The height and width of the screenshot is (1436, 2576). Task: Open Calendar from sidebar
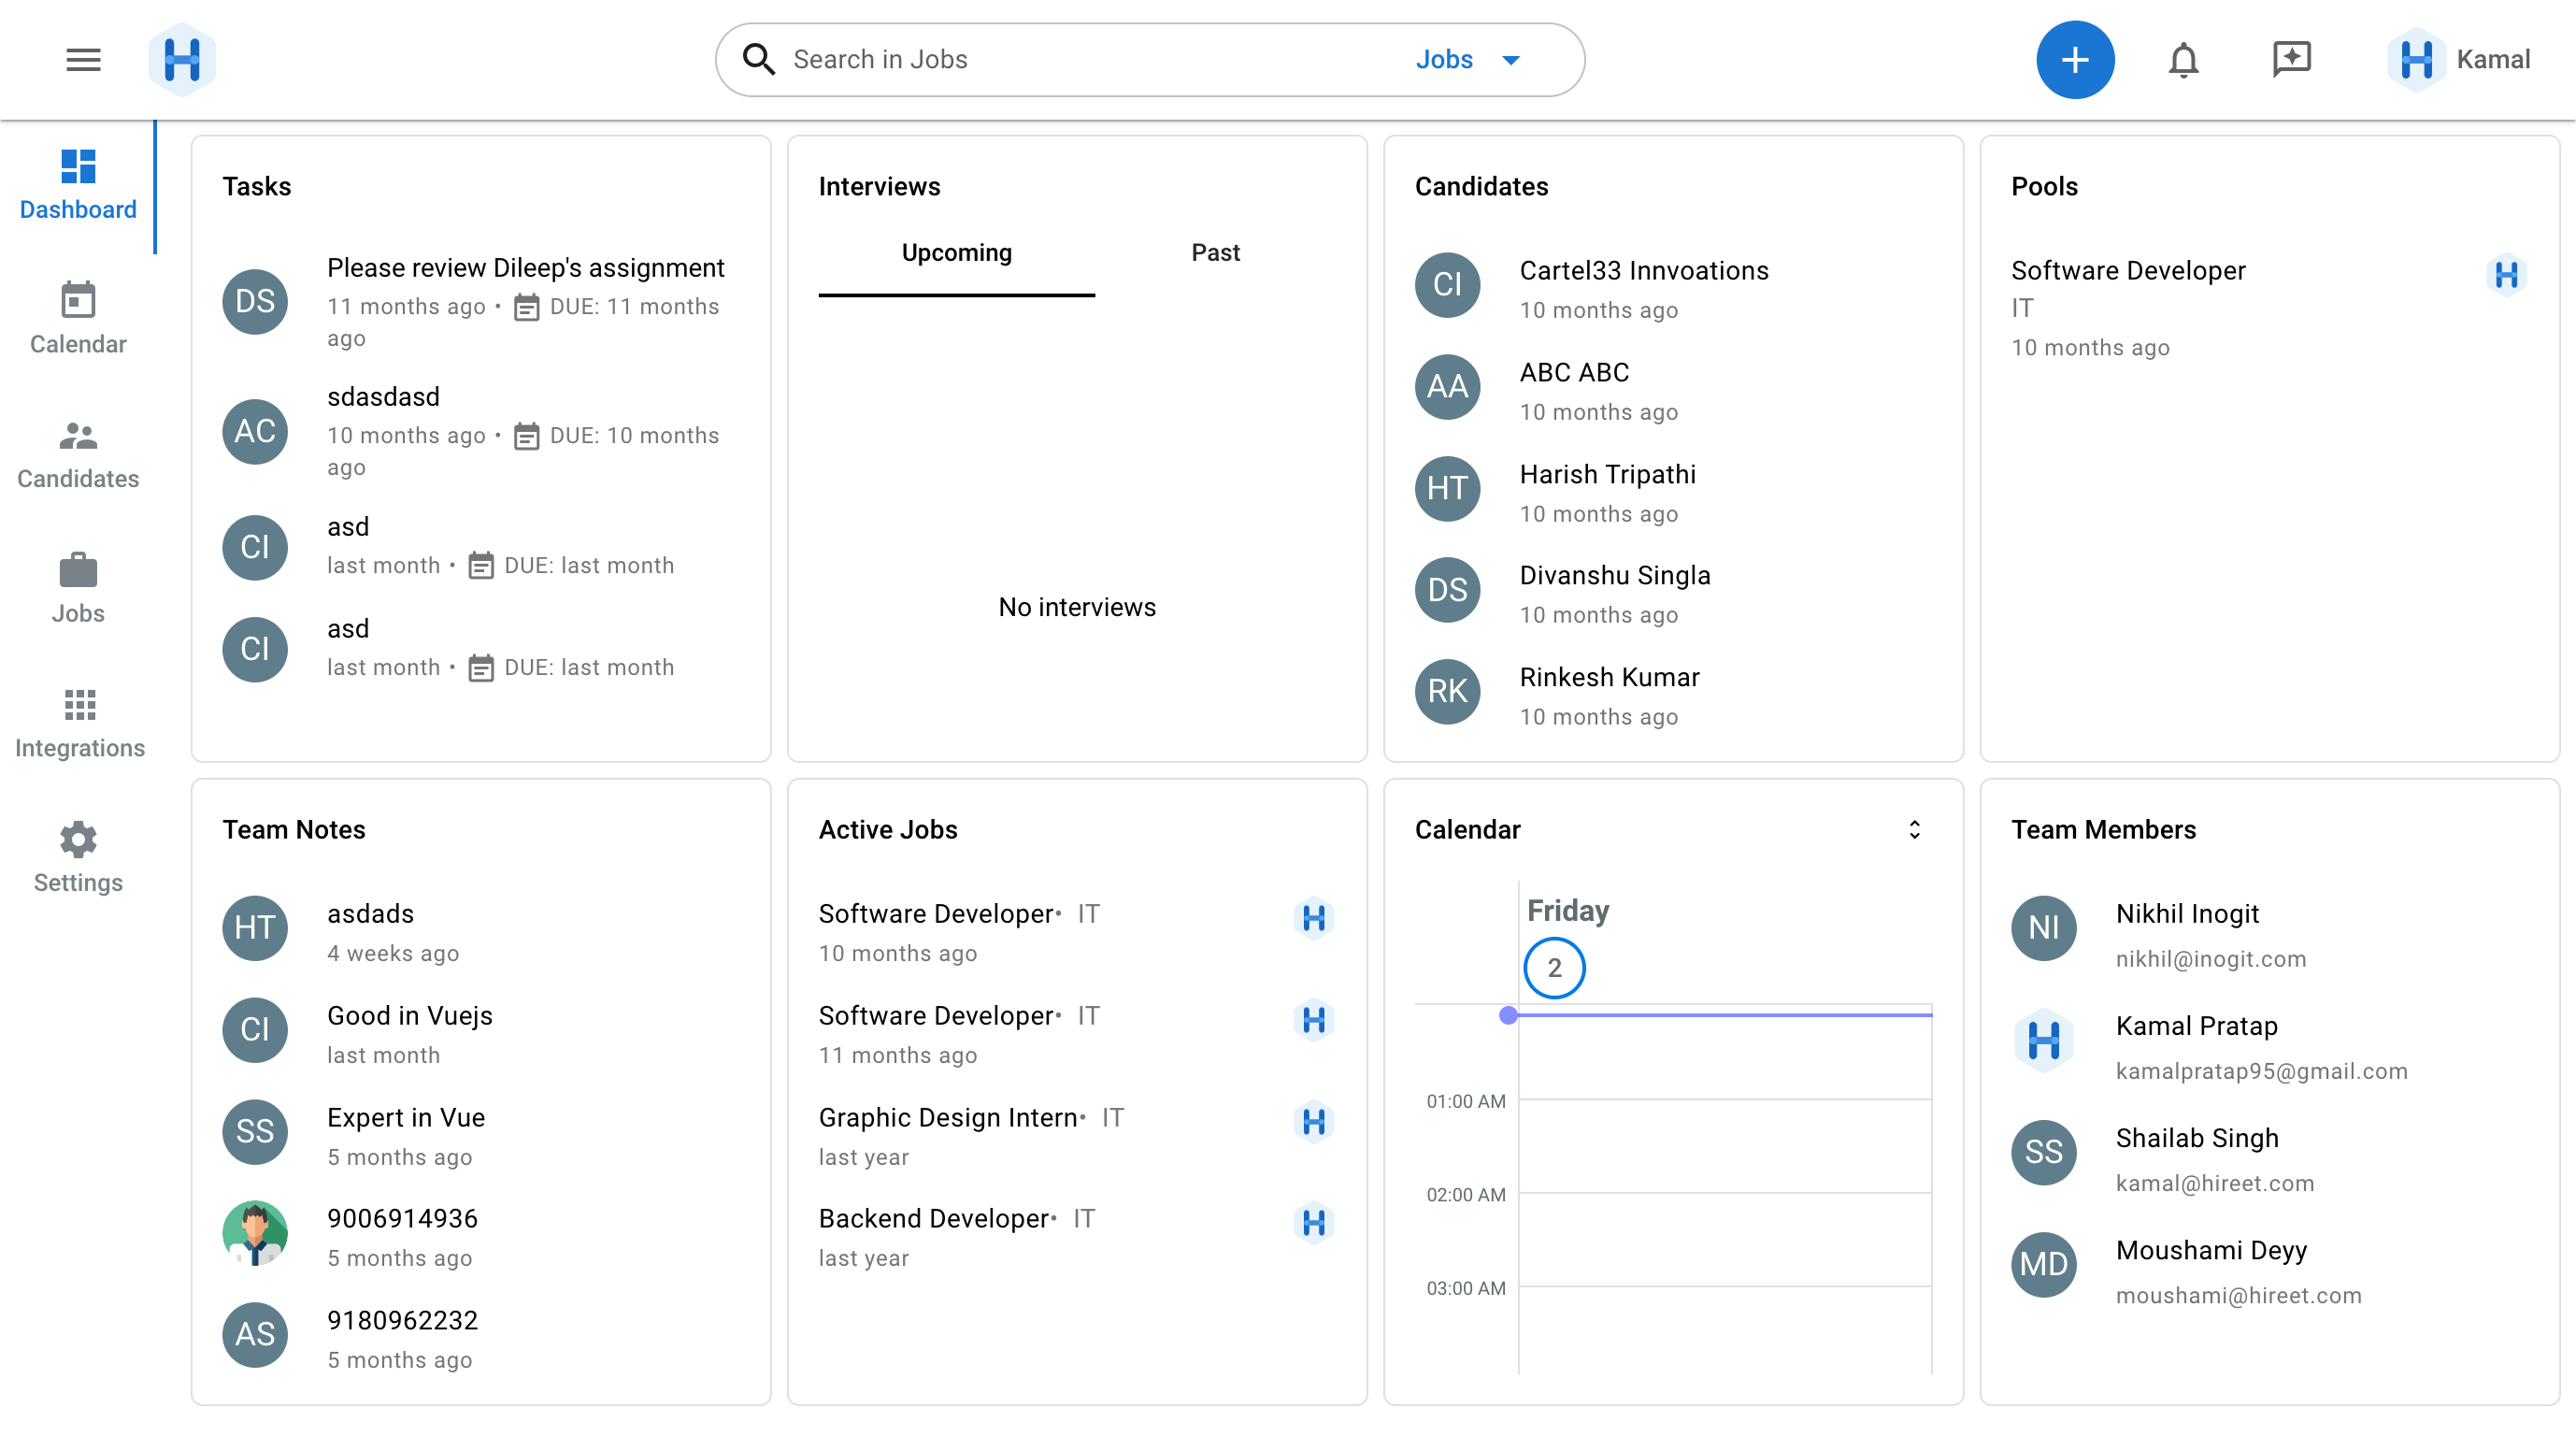(x=78, y=320)
